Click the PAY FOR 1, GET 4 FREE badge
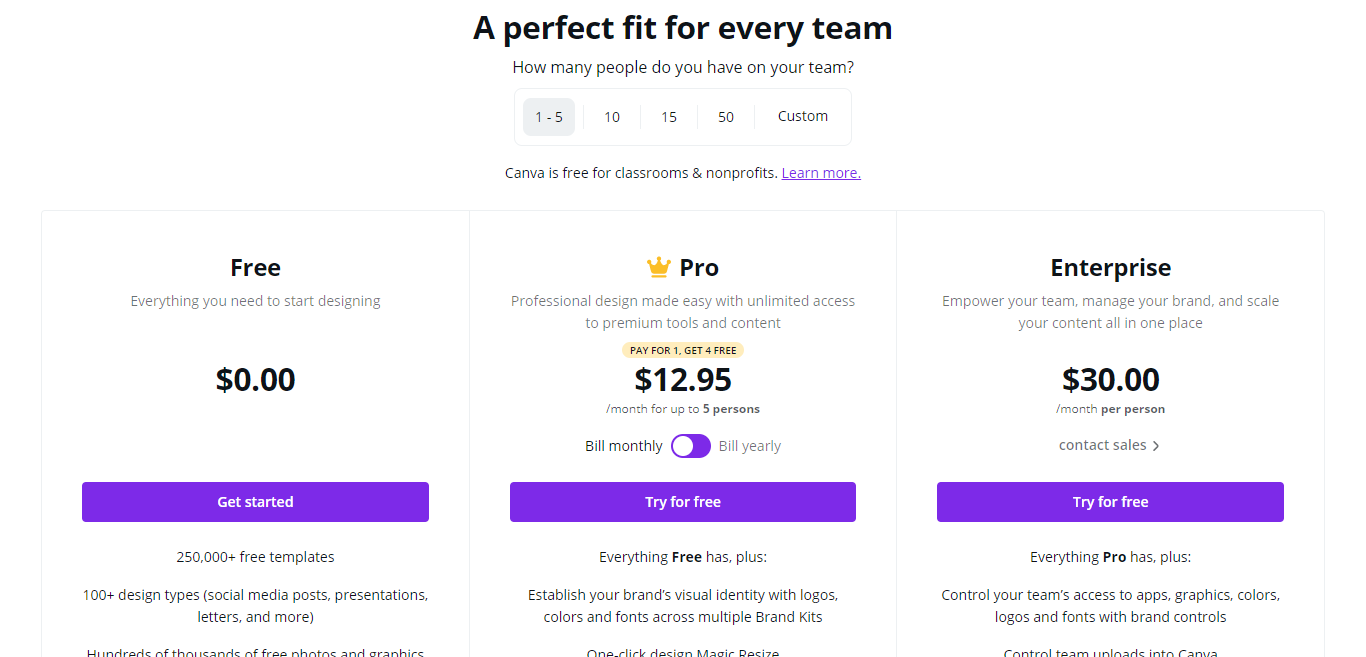This screenshot has width=1366, height=657. click(683, 350)
